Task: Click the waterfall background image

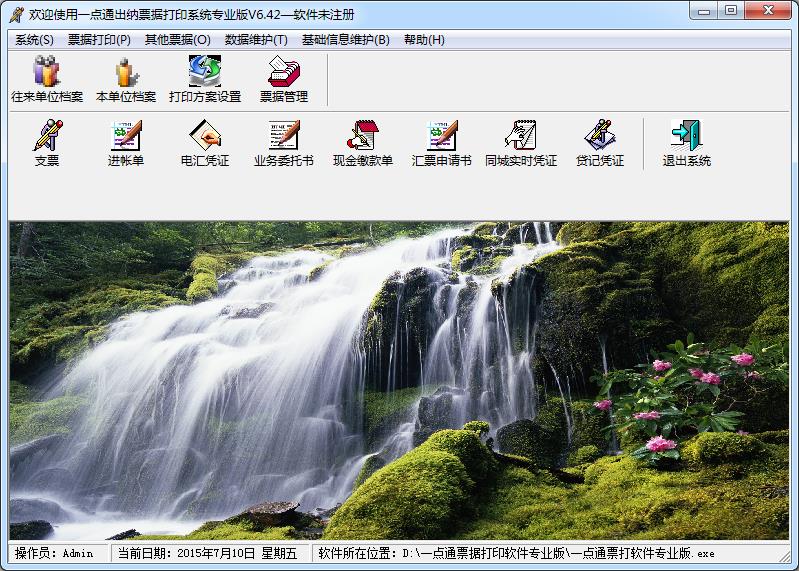Action: (x=399, y=380)
